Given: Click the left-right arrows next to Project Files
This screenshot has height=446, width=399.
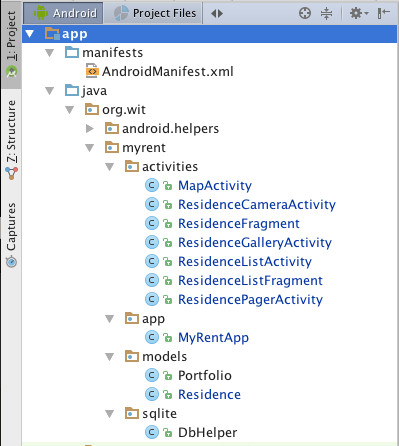Looking at the screenshot, I should 217,13.
